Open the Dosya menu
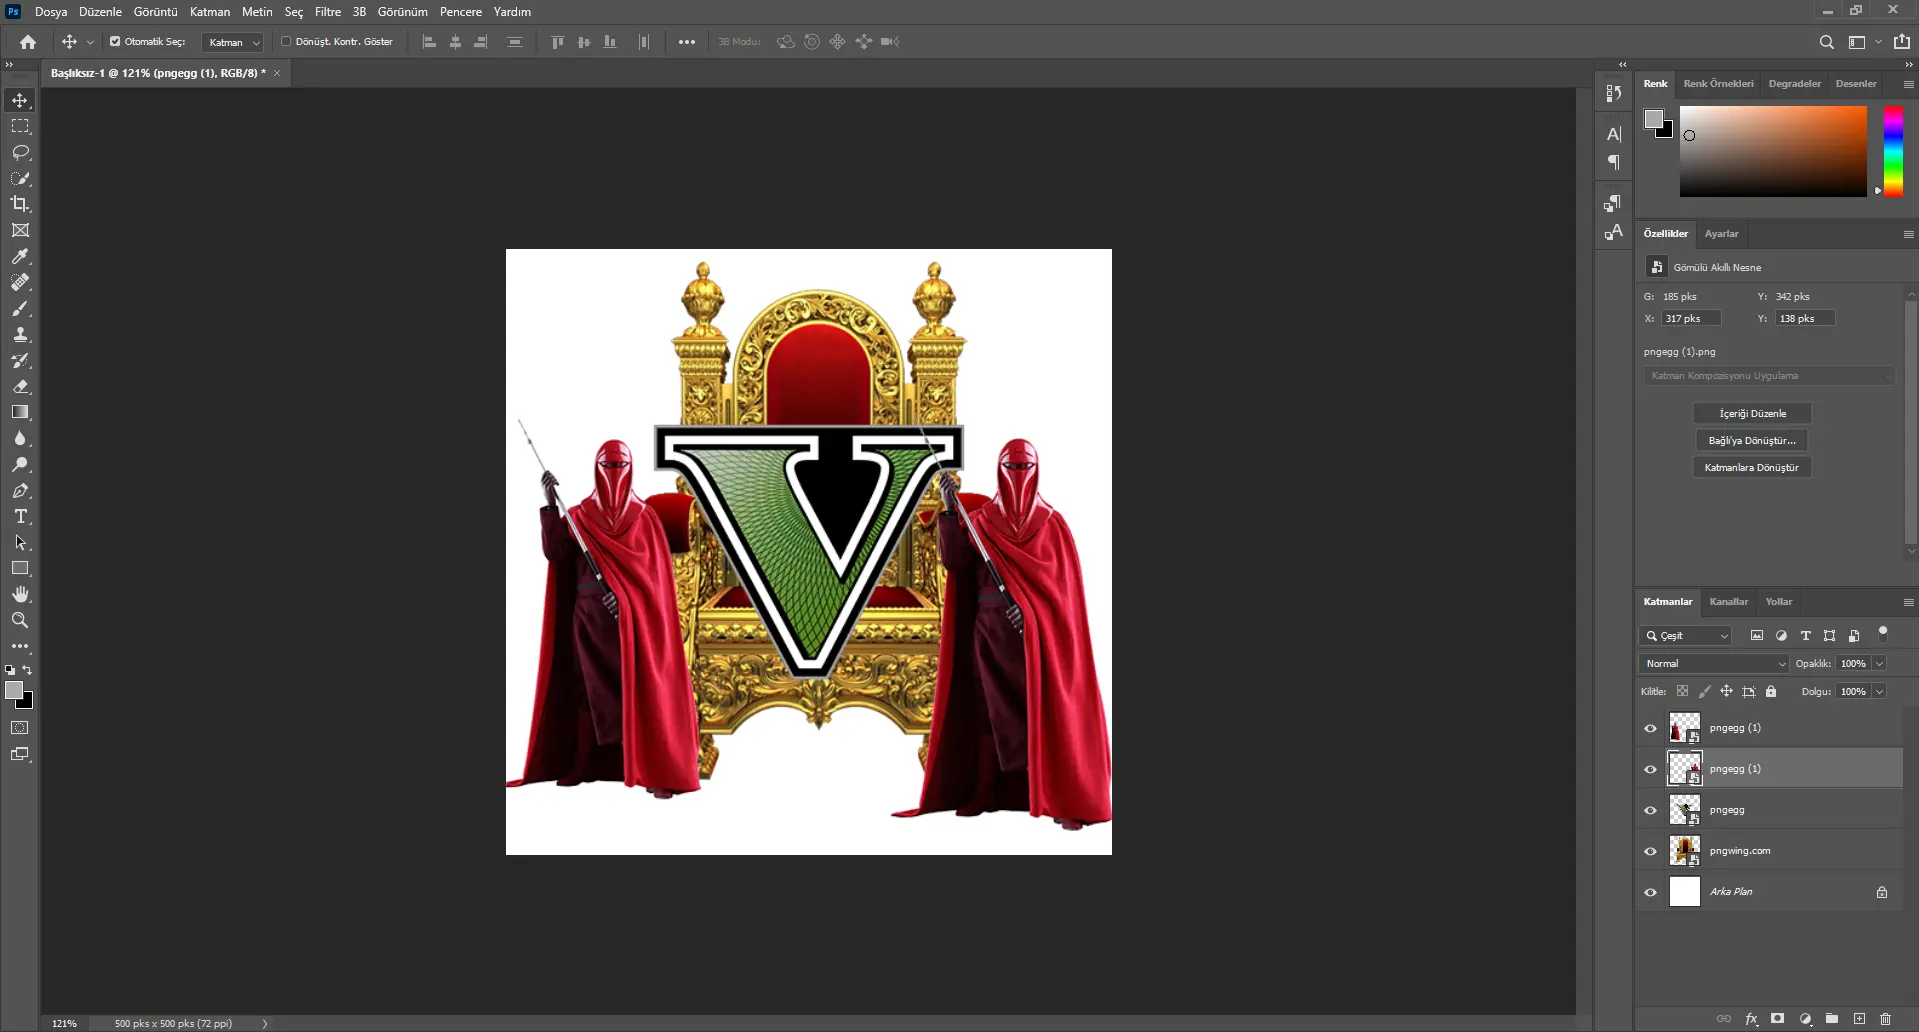1919x1032 pixels. pos(51,12)
